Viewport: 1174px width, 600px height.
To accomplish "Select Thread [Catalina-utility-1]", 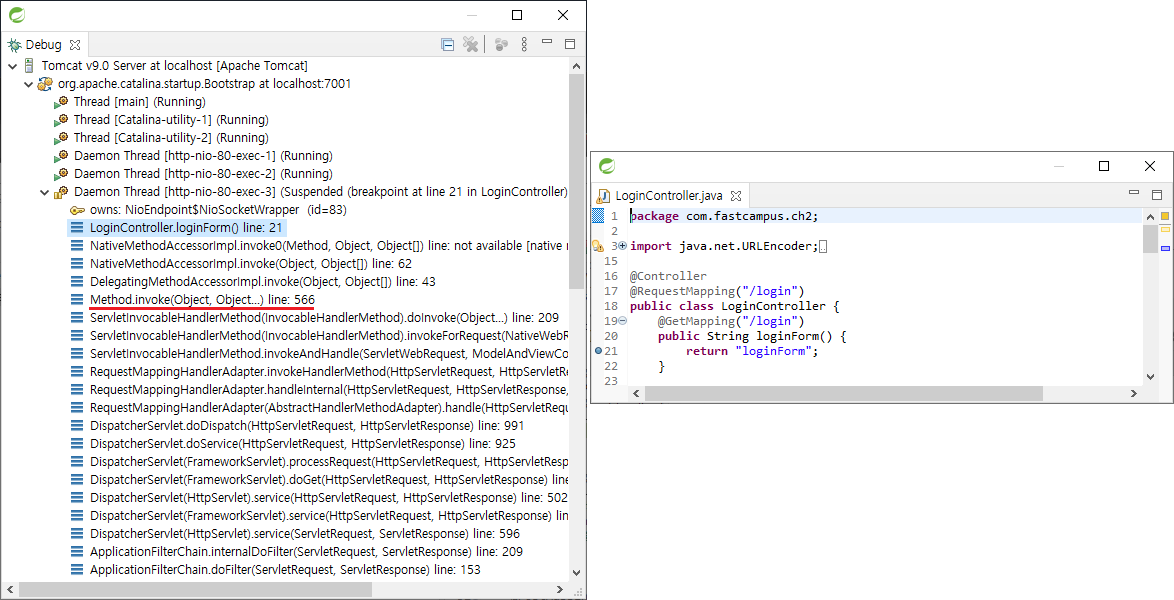I will (x=171, y=120).
